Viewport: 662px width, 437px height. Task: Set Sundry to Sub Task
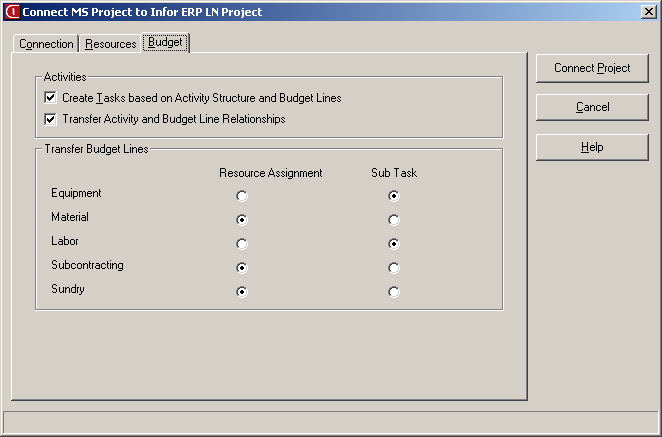tap(394, 292)
